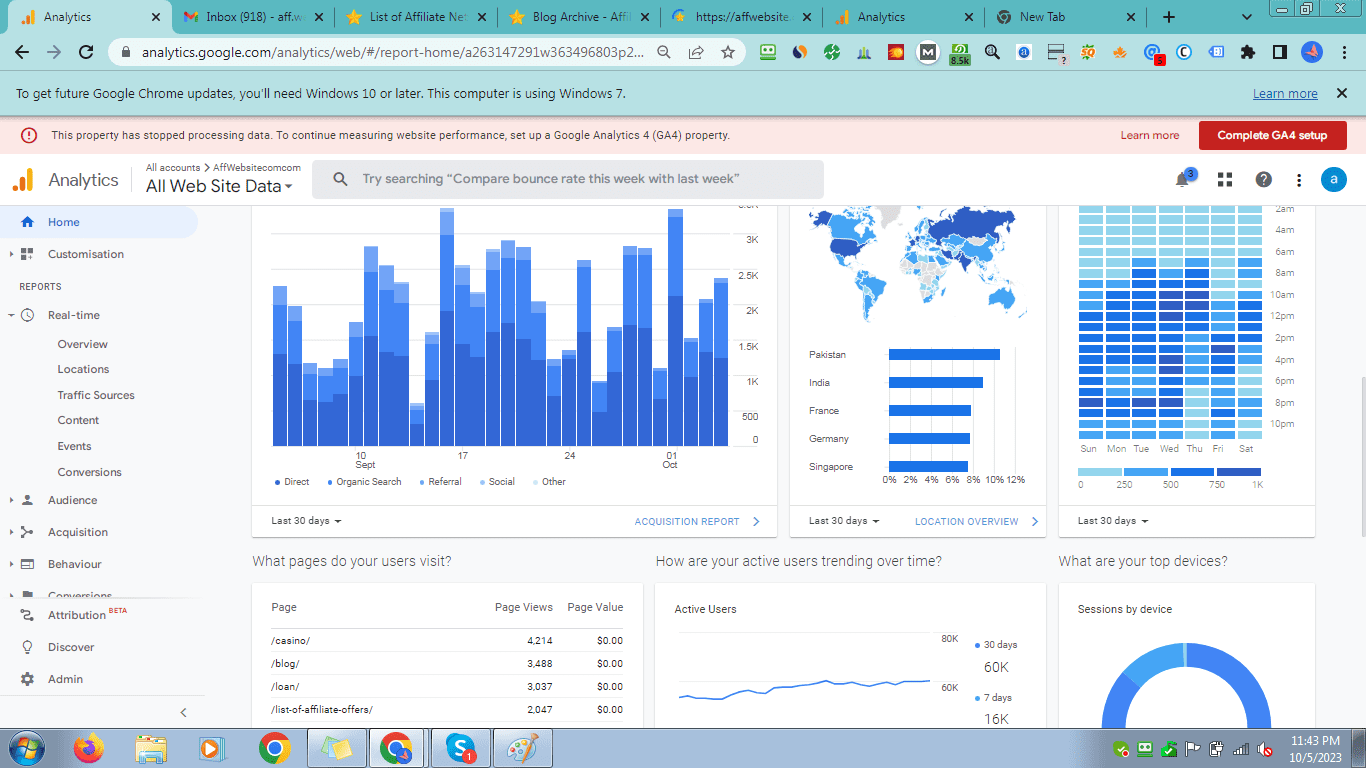Open Last 30 days dropdown under acquisition chart

click(307, 521)
